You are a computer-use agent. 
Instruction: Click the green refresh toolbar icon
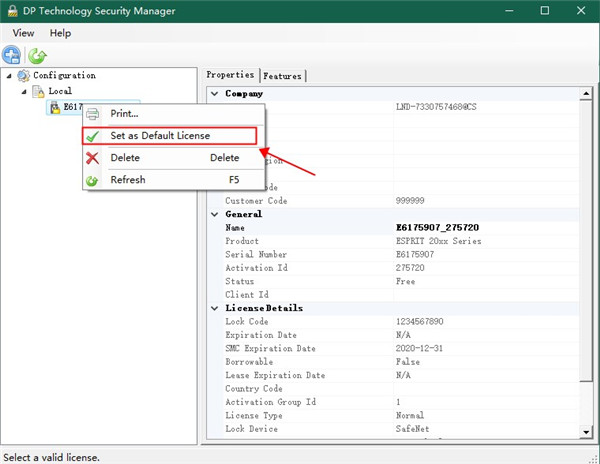[37, 56]
